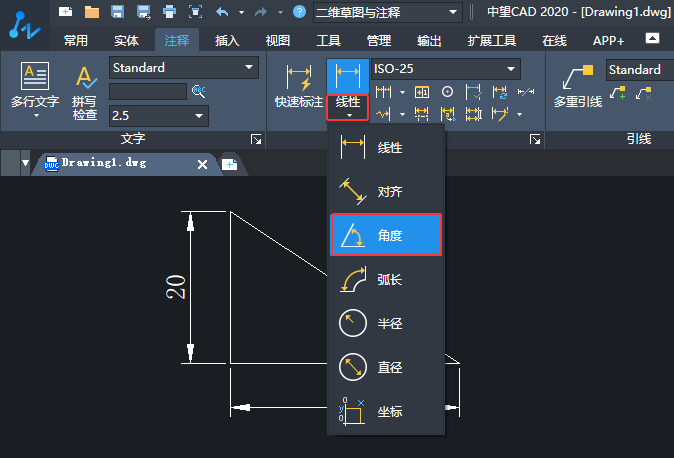Click the oblique dimension icon
Image resolution: width=674 pixels, height=458 pixels.
click(526, 92)
